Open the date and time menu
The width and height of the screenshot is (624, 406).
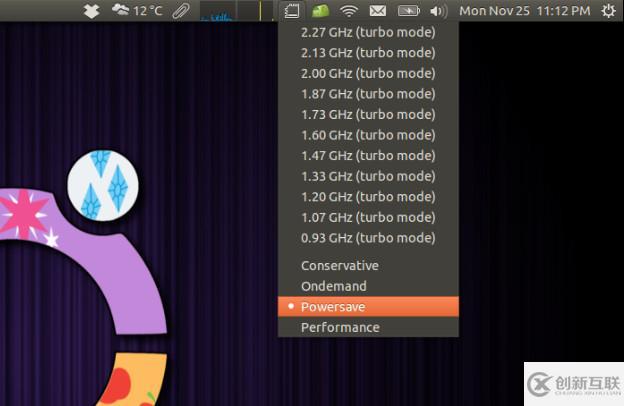525,11
